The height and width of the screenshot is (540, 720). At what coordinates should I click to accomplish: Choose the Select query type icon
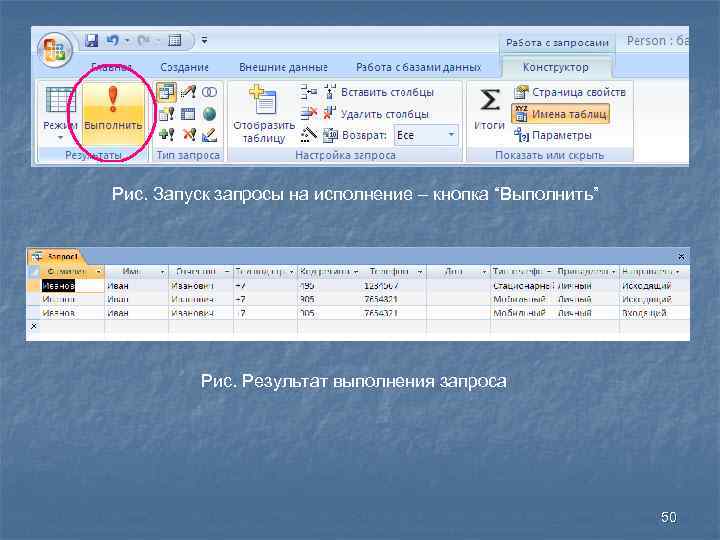tap(166, 92)
